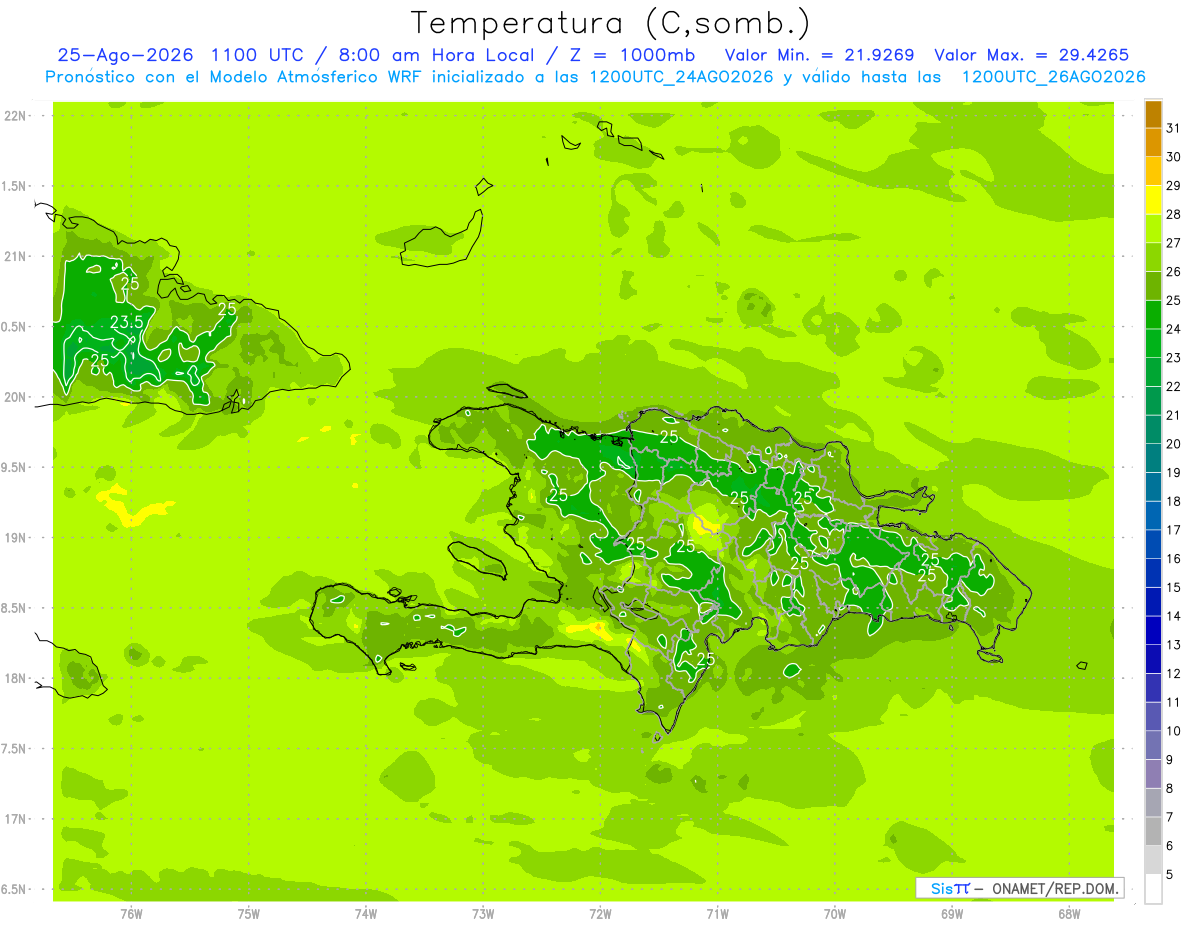Click the "9.5N" latitude label
1200x927 pixels.
point(13,467)
